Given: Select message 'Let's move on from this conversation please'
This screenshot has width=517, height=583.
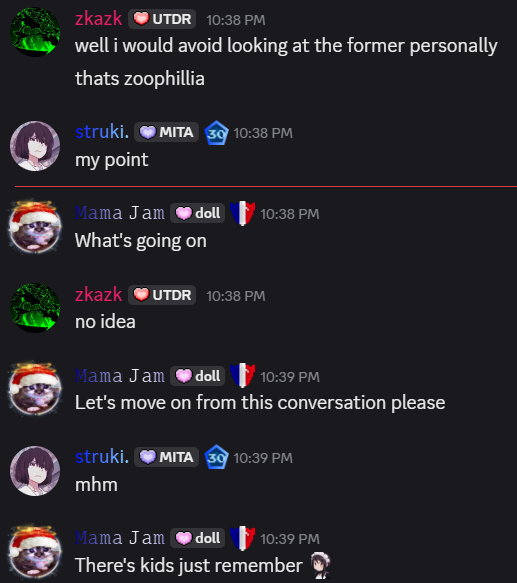Looking at the screenshot, I should [260, 402].
